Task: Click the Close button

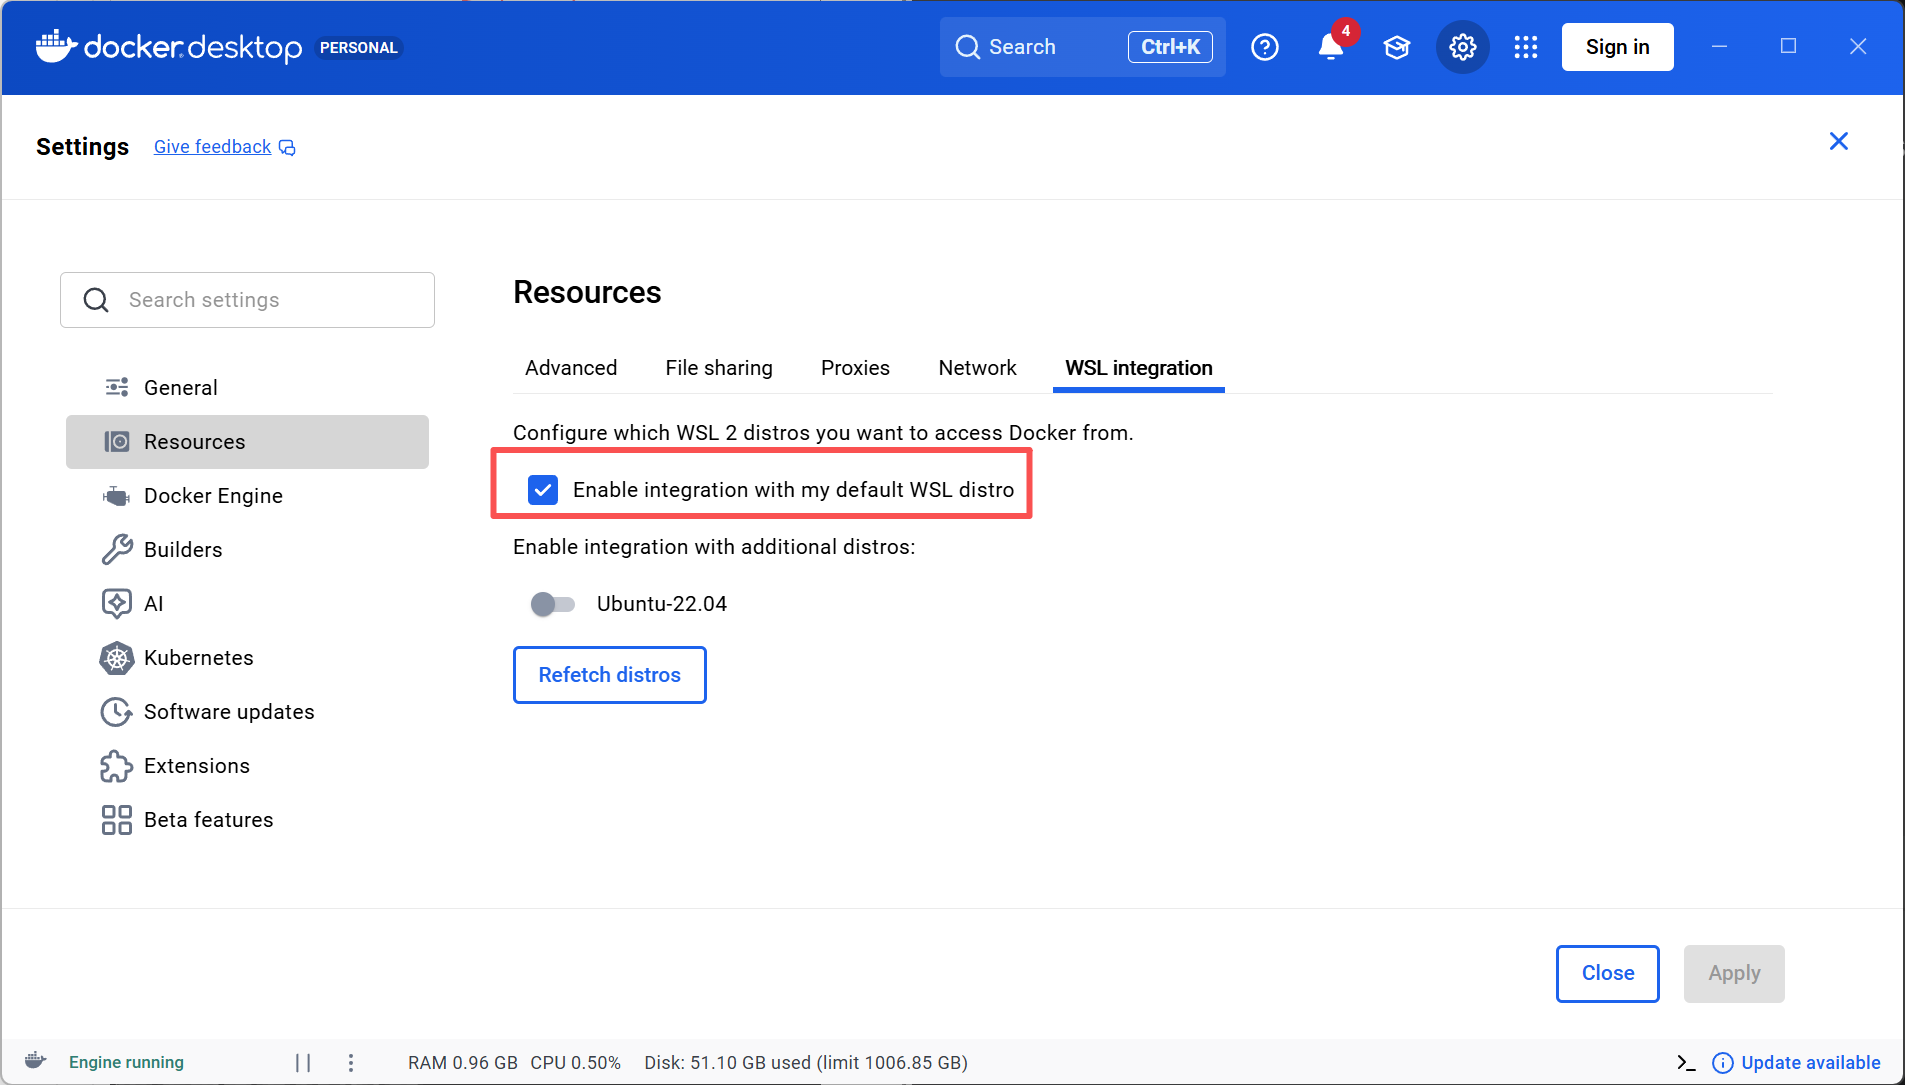Action: 1608,973
